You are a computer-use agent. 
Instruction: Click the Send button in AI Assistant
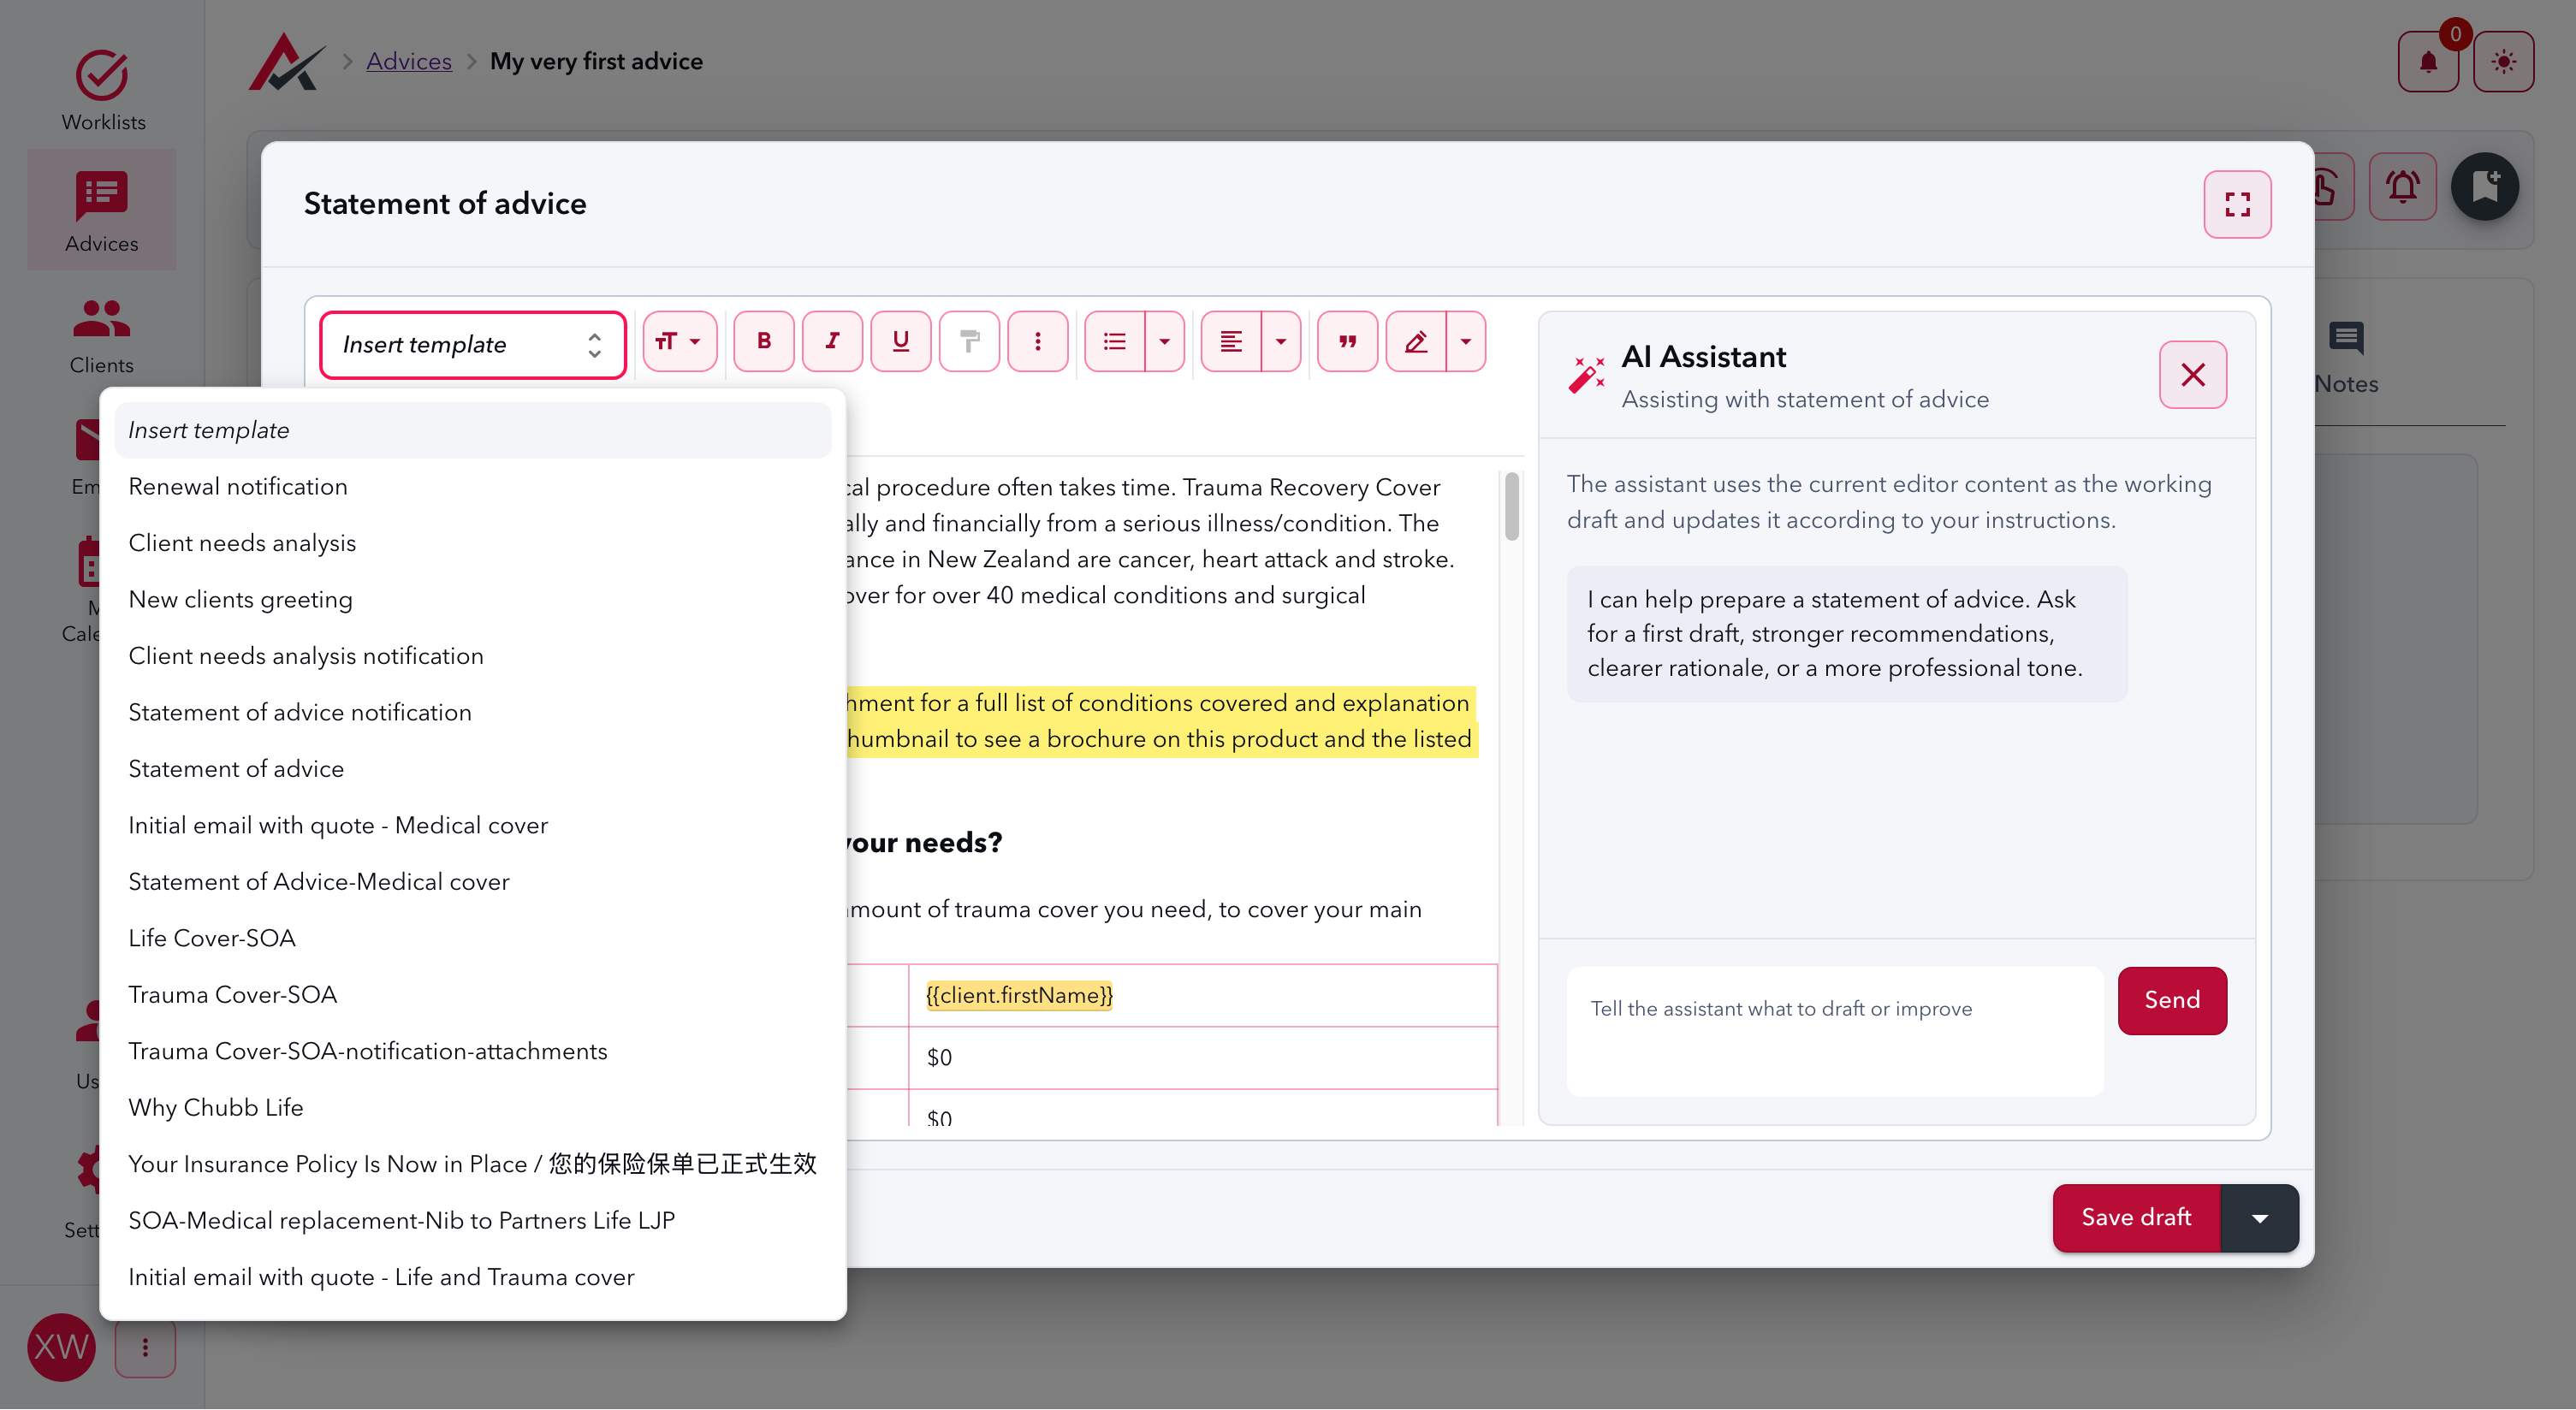tap(2172, 1000)
